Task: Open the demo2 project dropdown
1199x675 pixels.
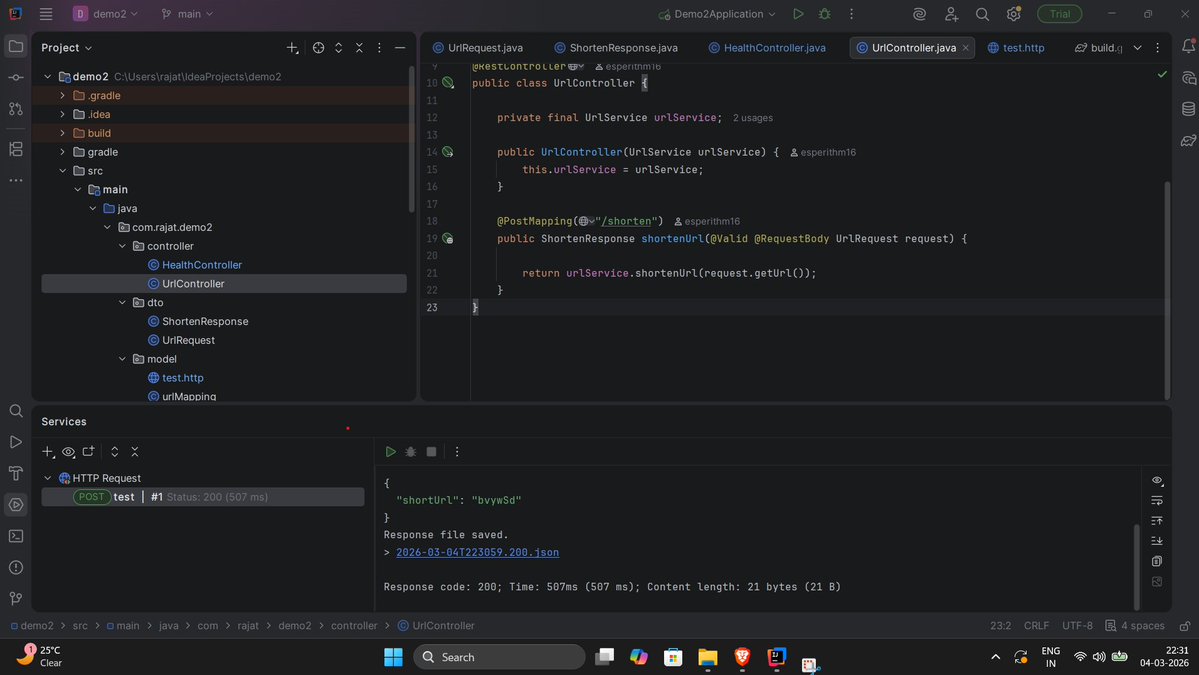Action: (106, 14)
